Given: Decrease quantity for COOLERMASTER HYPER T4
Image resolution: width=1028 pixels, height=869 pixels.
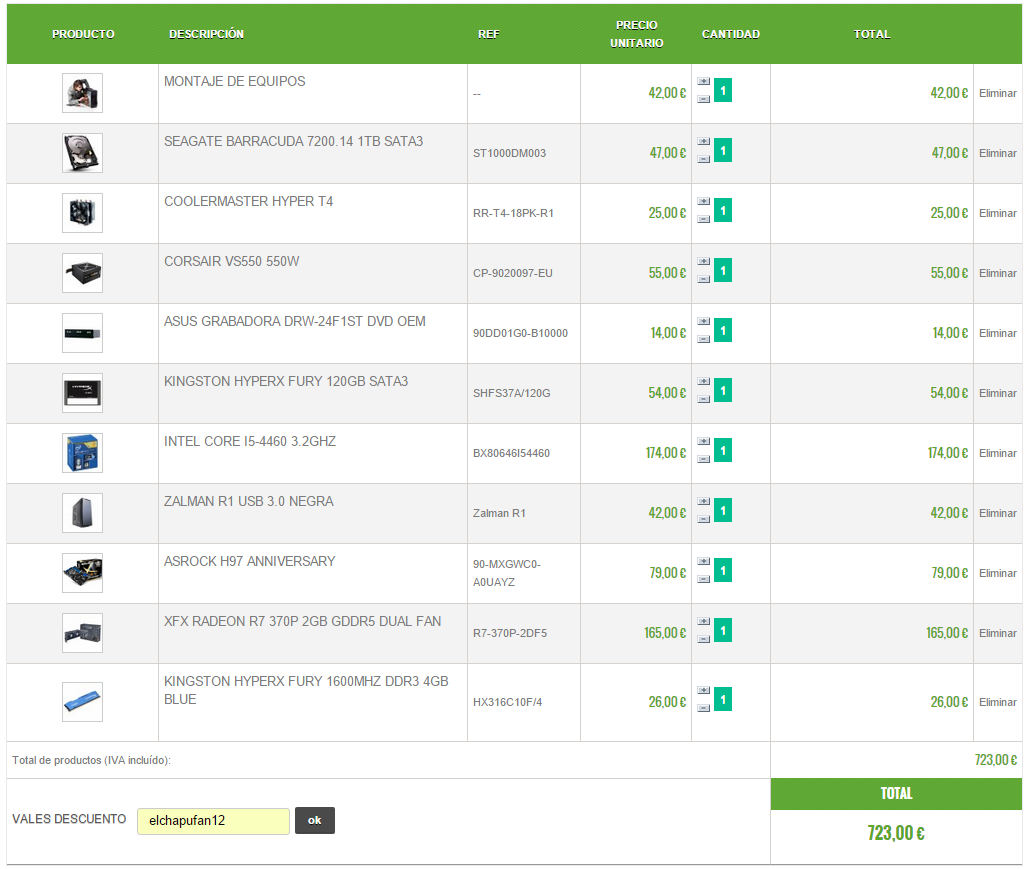Looking at the screenshot, I should pos(703,219).
